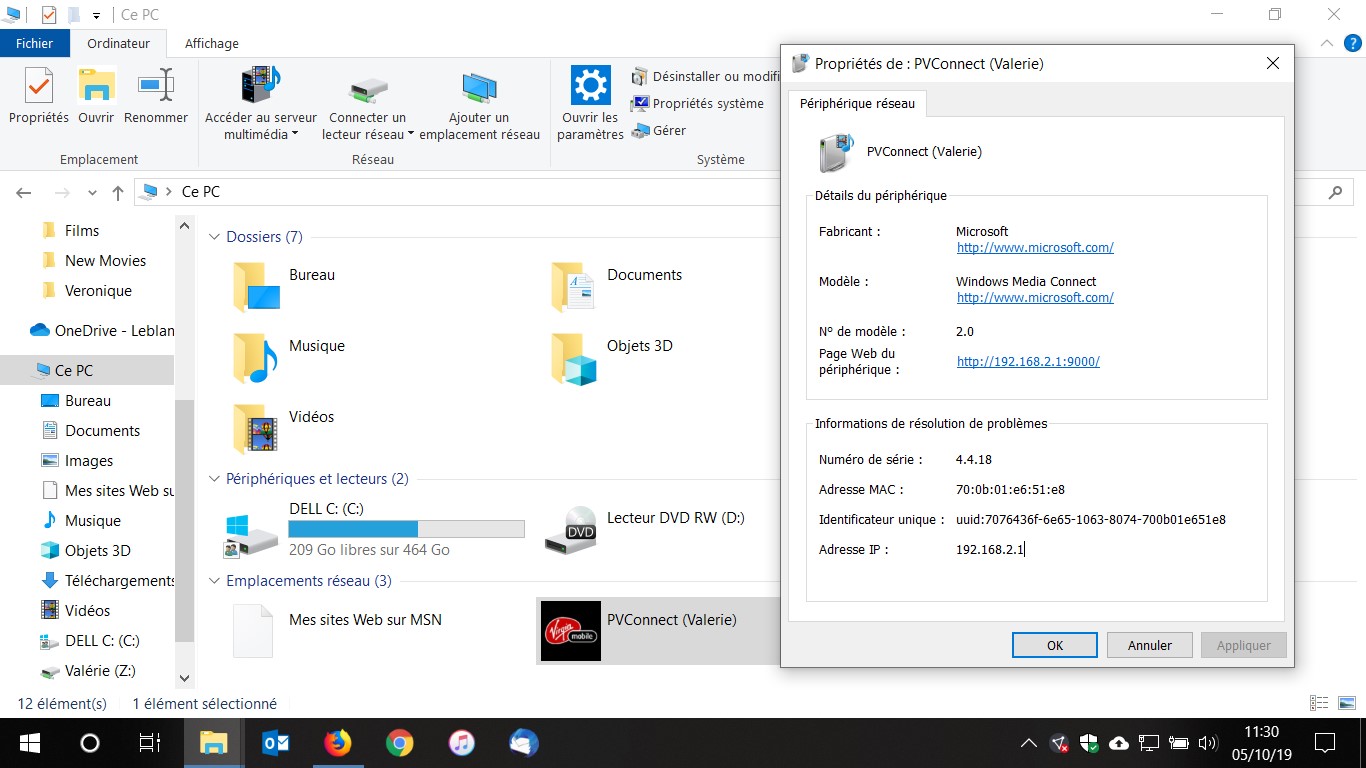Viewport: 1366px width, 768px height.
Task: Switch to the Affichage ribbon tab
Action: pyautogui.click(x=210, y=43)
